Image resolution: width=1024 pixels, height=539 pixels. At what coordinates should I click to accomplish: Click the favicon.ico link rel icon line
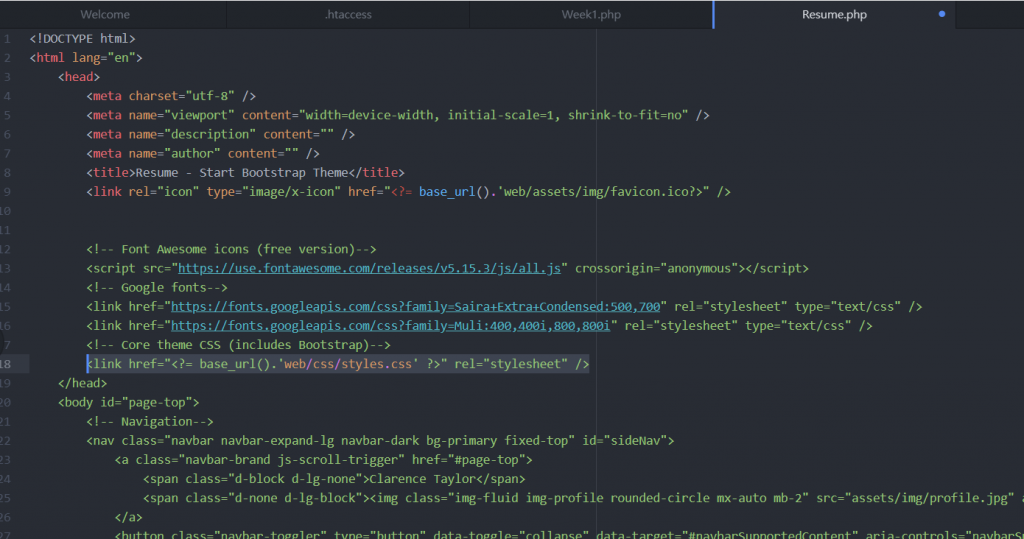408,191
